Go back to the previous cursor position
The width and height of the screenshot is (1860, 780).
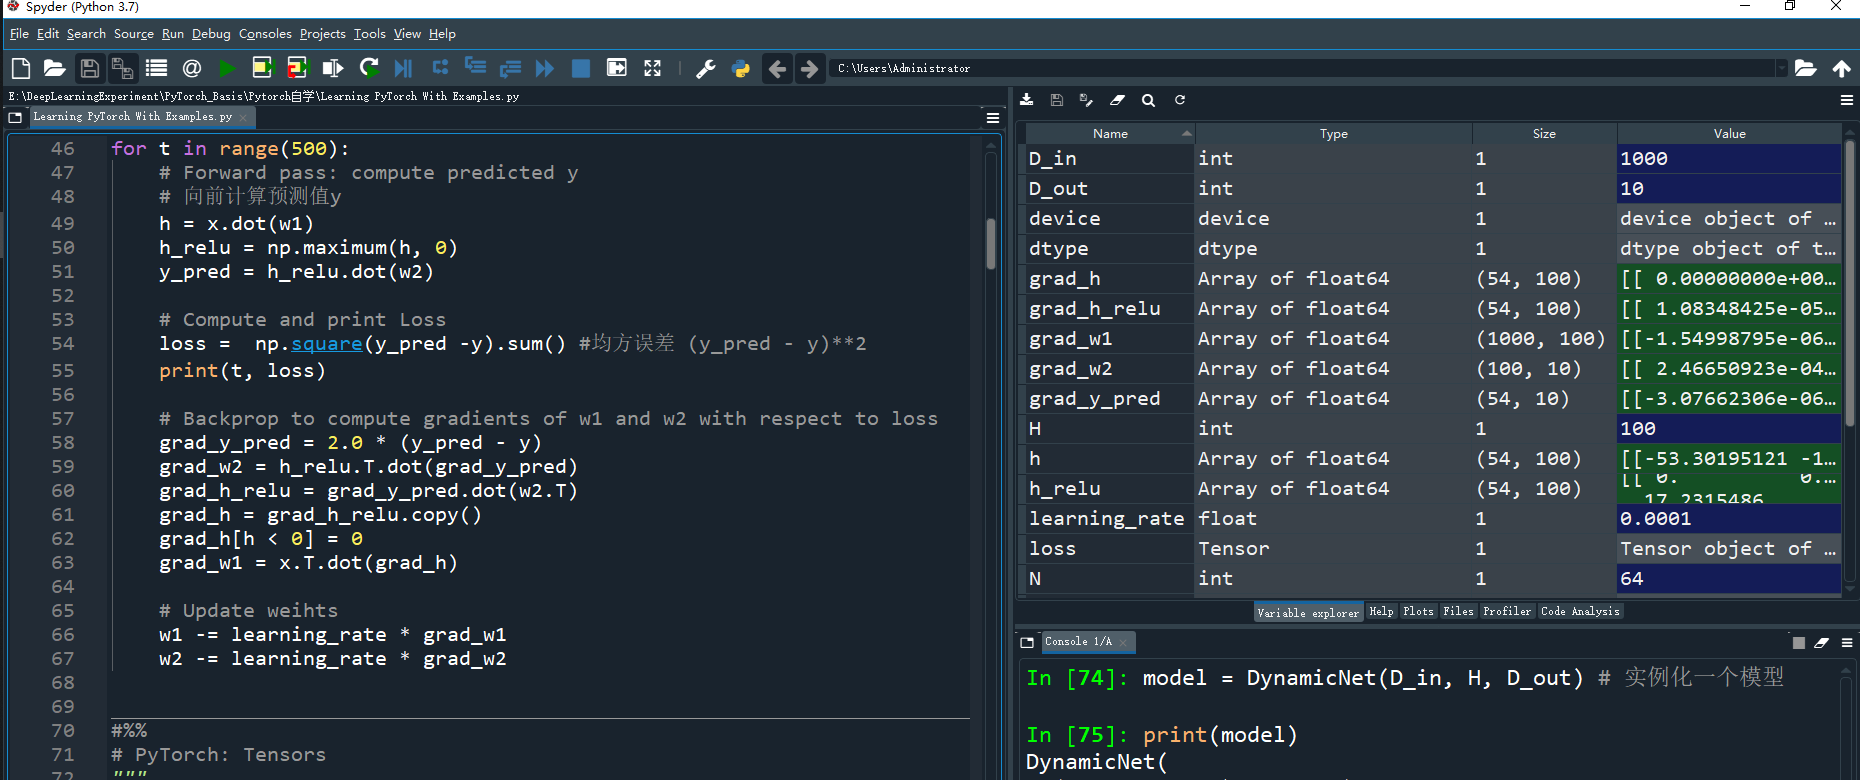click(777, 68)
